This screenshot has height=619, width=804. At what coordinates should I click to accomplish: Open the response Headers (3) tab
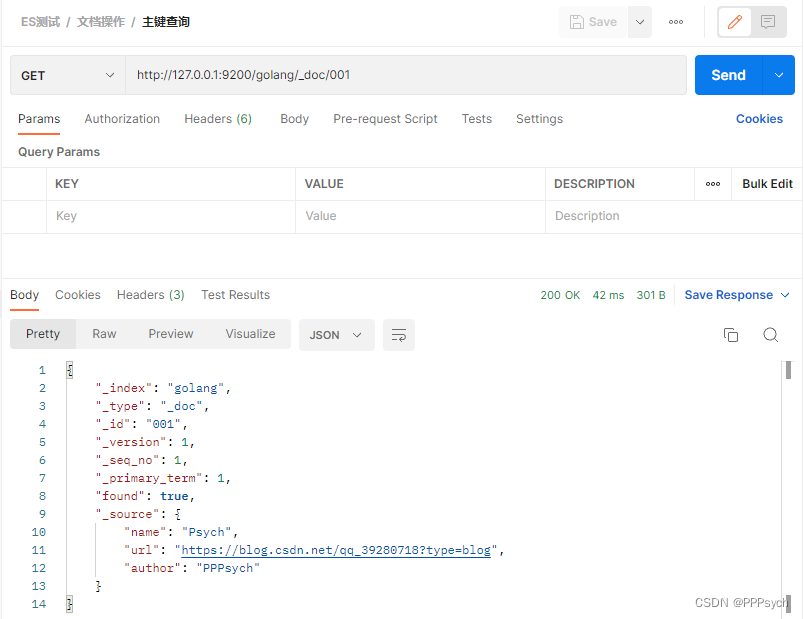click(151, 295)
